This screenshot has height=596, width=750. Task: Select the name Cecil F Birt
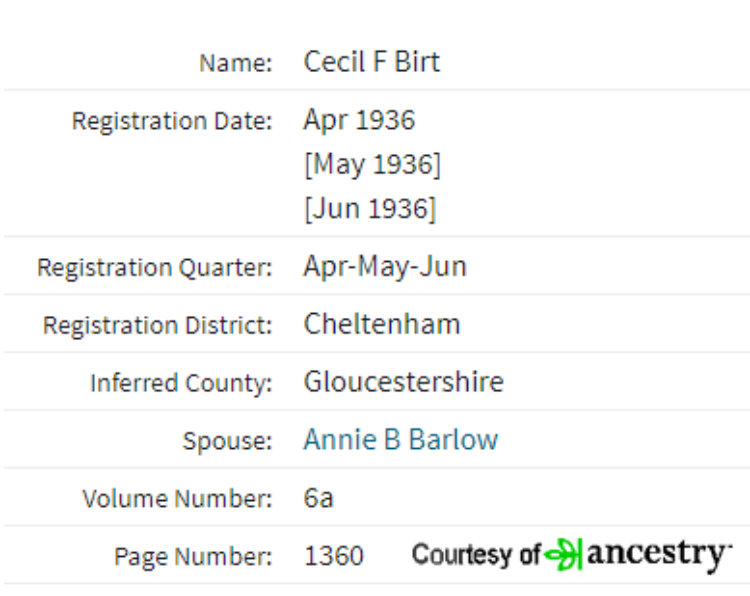click(x=372, y=62)
